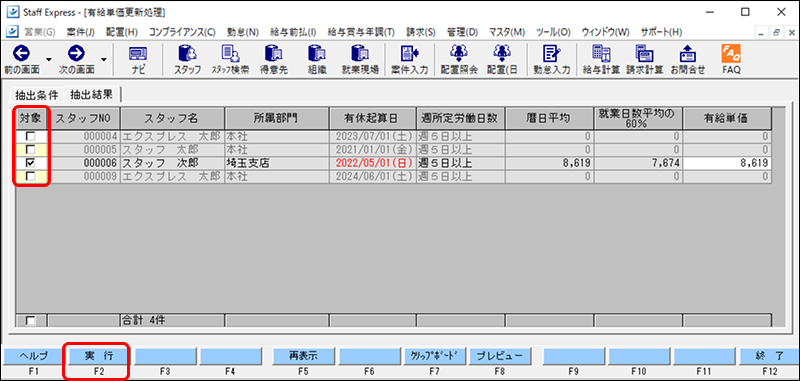Open the ナビ navigation icon
Viewport: 800px width, 381px height.
138,54
